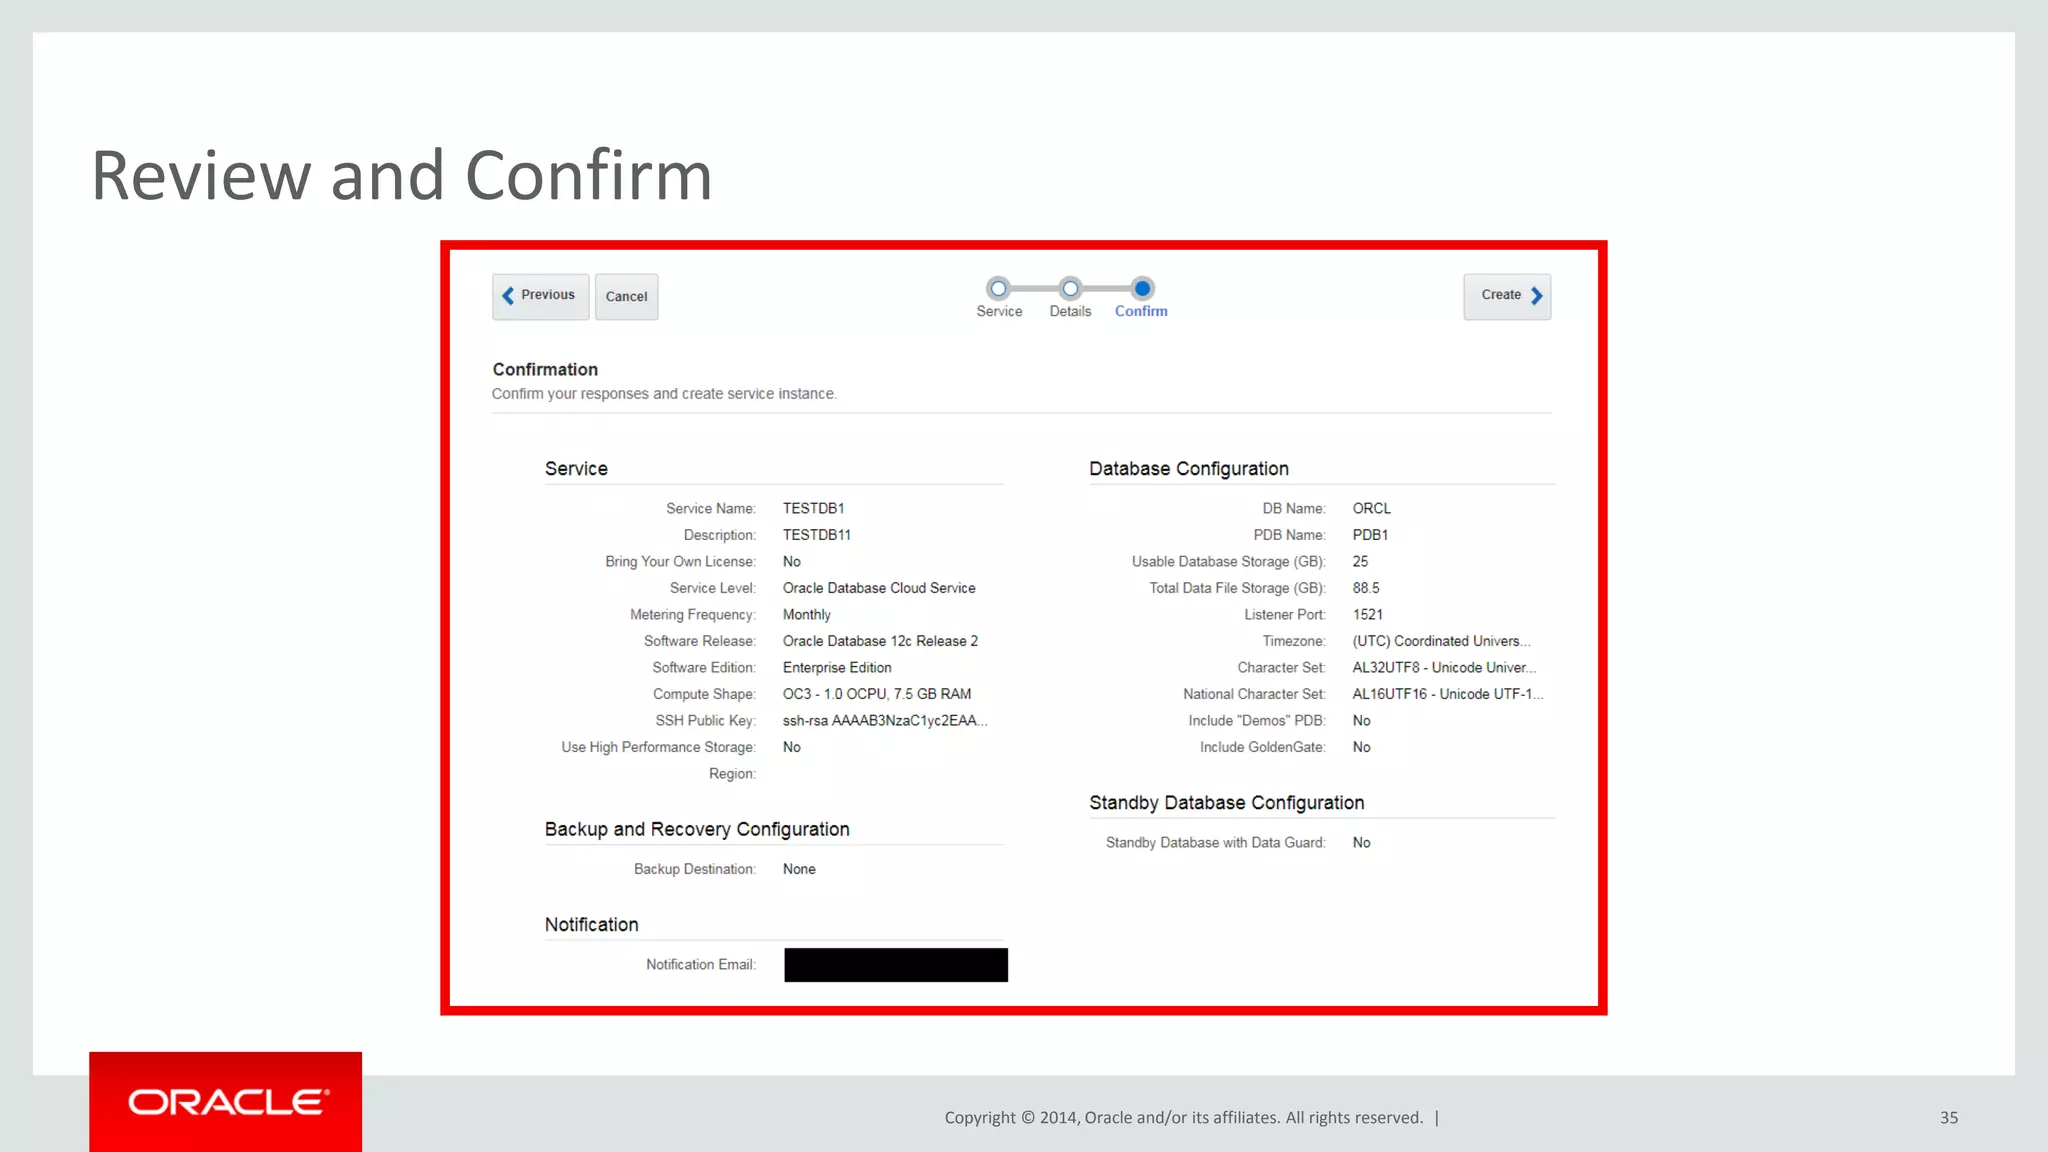2048x1152 pixels.
Task: Click the Notification section heading
Action: (591, 925)
